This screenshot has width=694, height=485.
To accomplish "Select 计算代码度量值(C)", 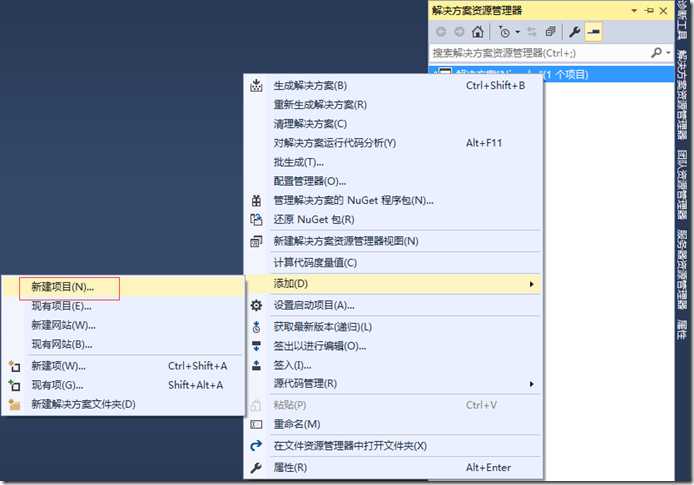I will [x=393, y=262].
